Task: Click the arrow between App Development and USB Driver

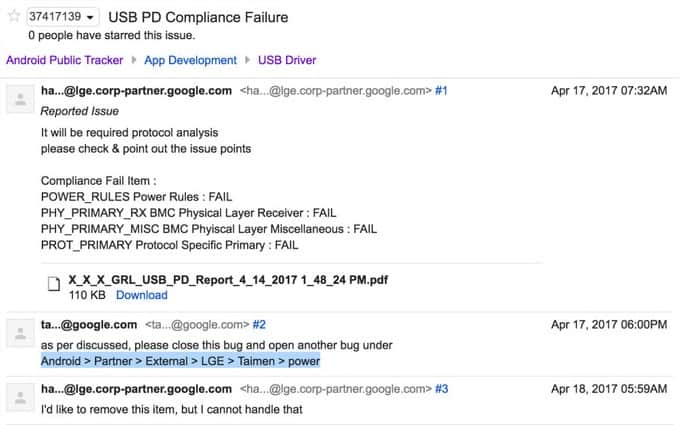Action: (x=247, y=59)
